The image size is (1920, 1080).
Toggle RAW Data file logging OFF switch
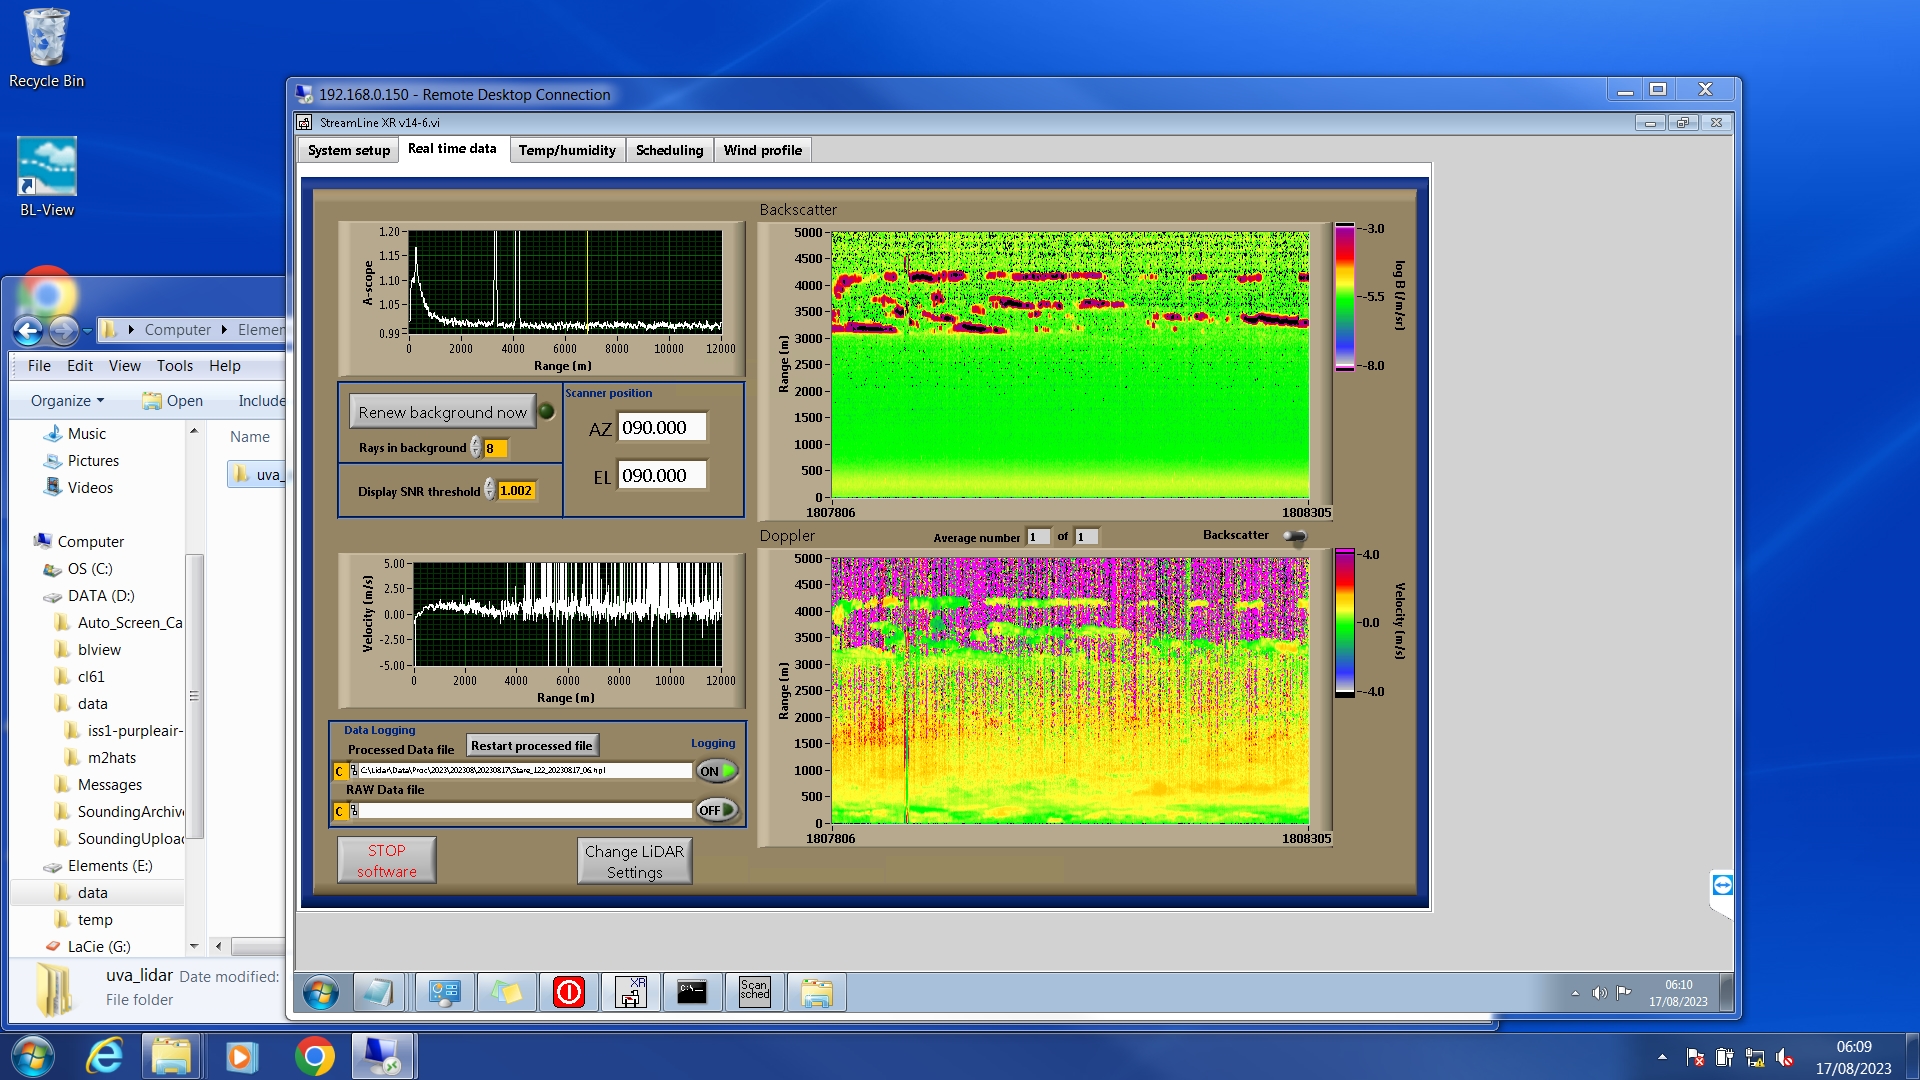717,810
